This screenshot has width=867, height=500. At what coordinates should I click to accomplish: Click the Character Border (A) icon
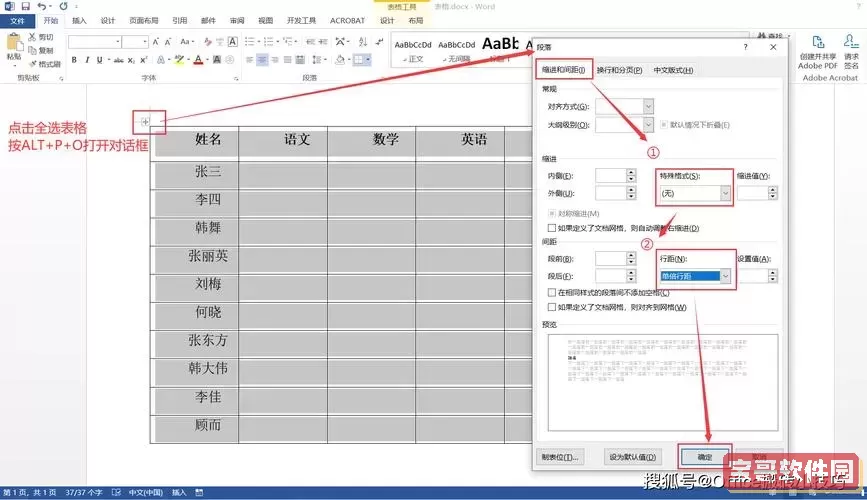(x=233, y=41)
